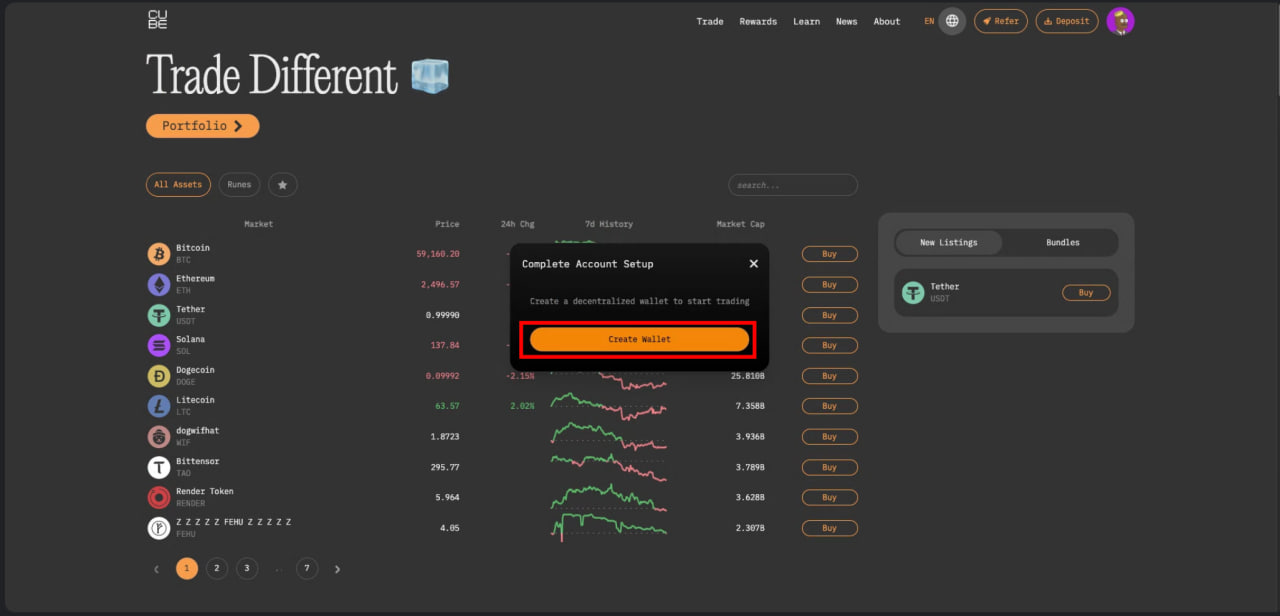Screen dimensions: 1280x616
Task: Click the Litecoin 2.02% change value
Action: click(522, 406)
